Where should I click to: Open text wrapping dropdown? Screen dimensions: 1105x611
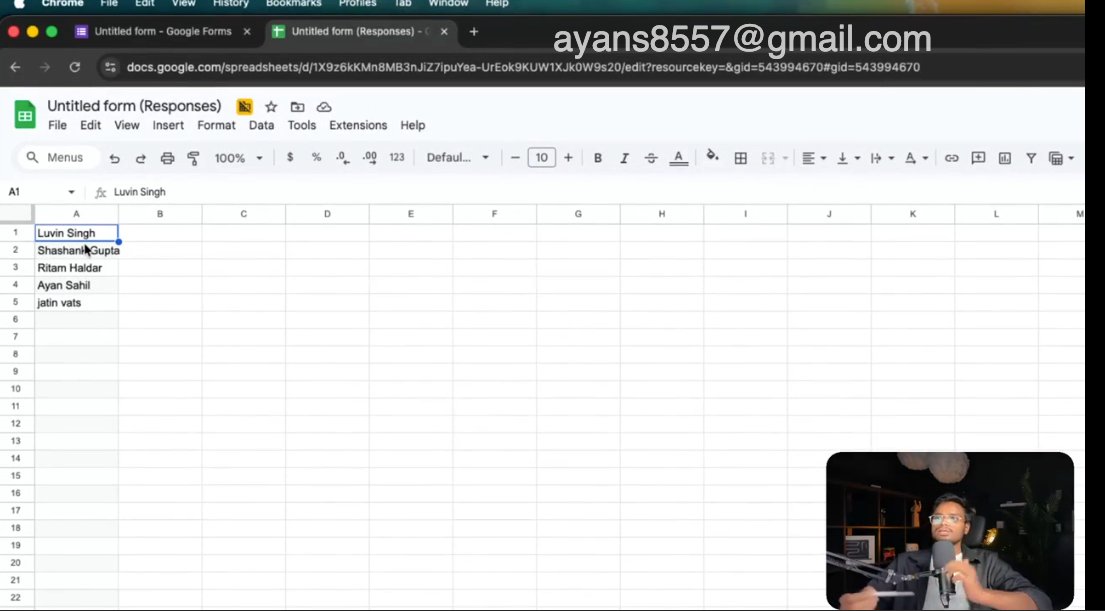pos(882,159)
